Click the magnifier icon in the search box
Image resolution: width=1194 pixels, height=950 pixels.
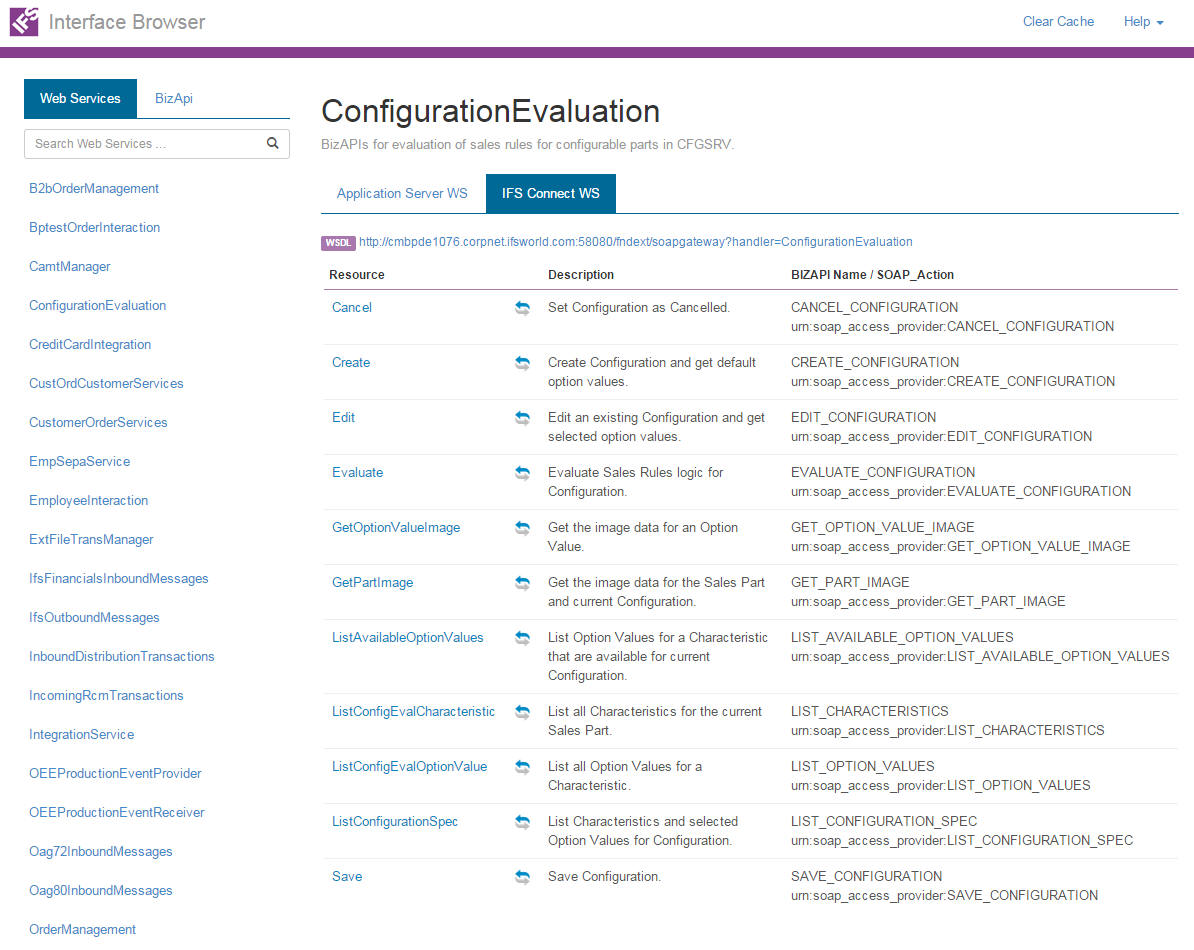(272, 144)
